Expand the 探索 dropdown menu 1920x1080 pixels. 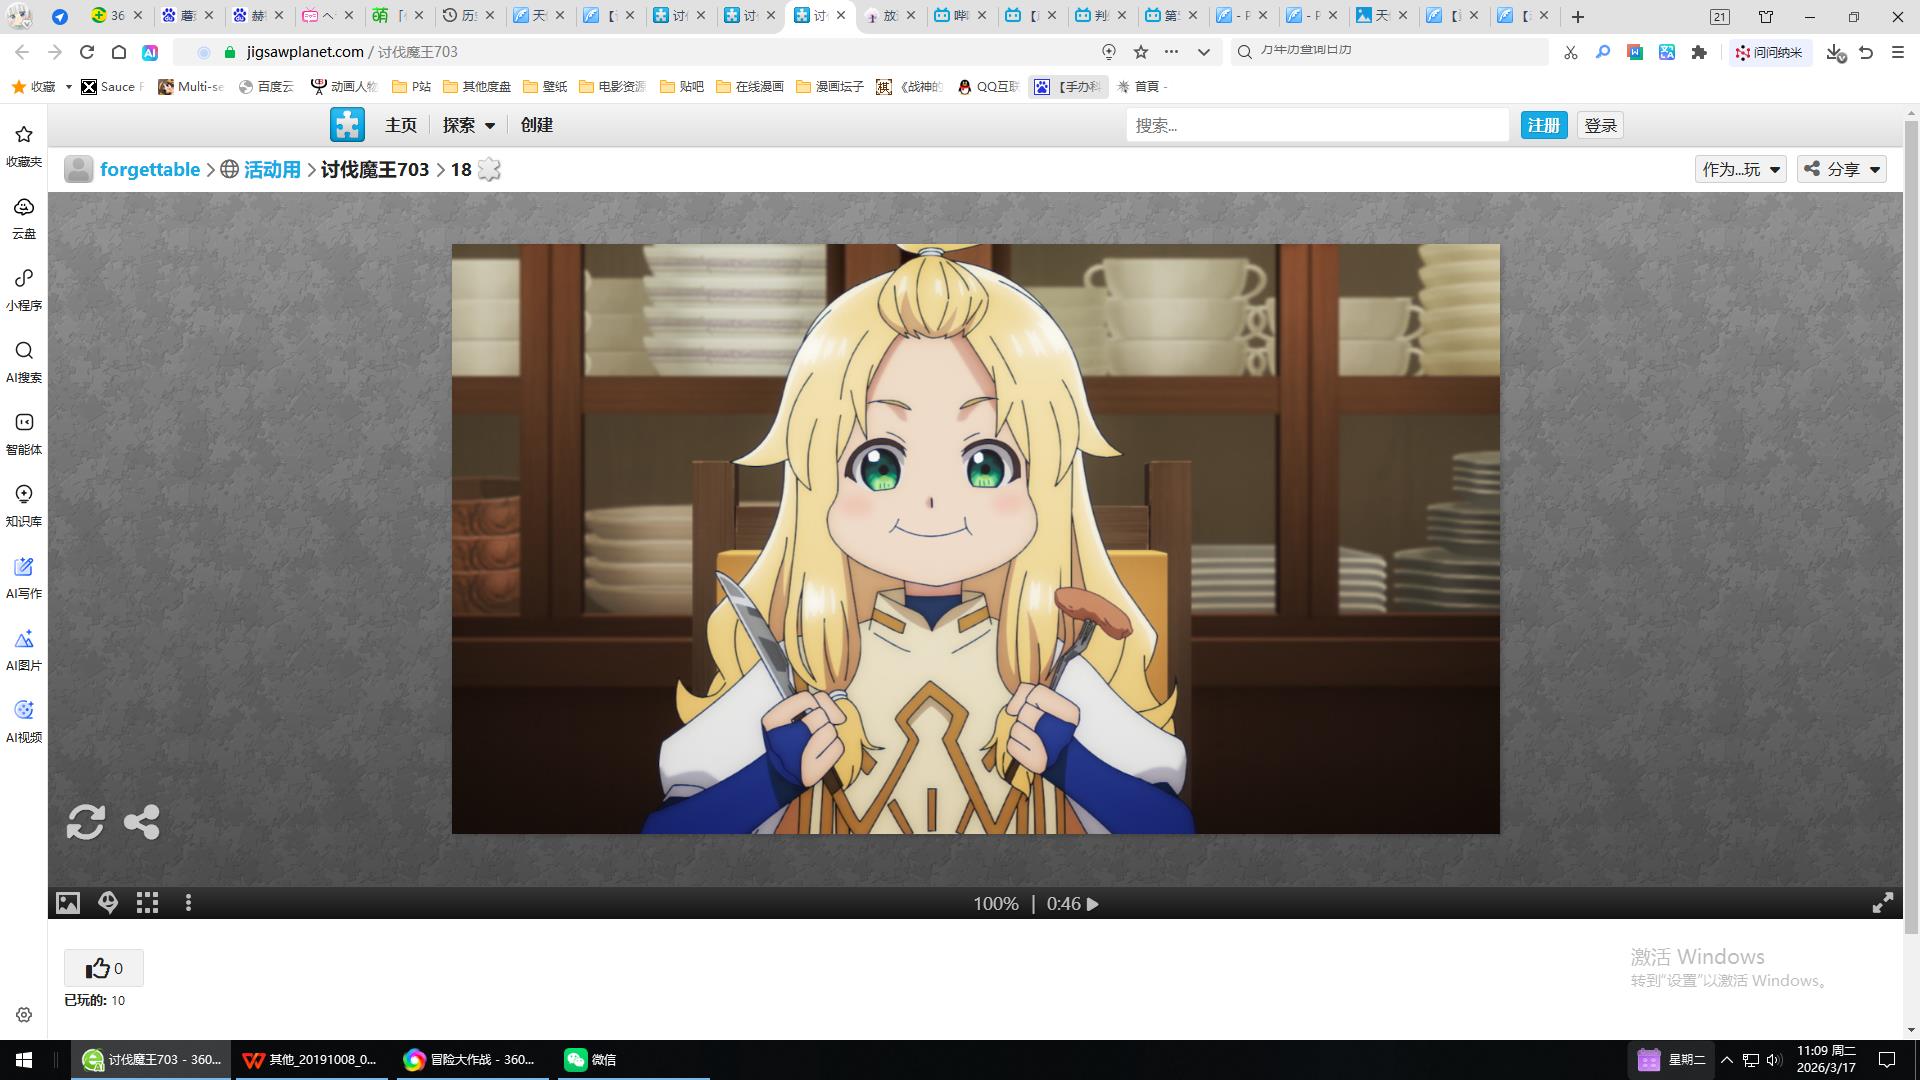click(468, 125)
